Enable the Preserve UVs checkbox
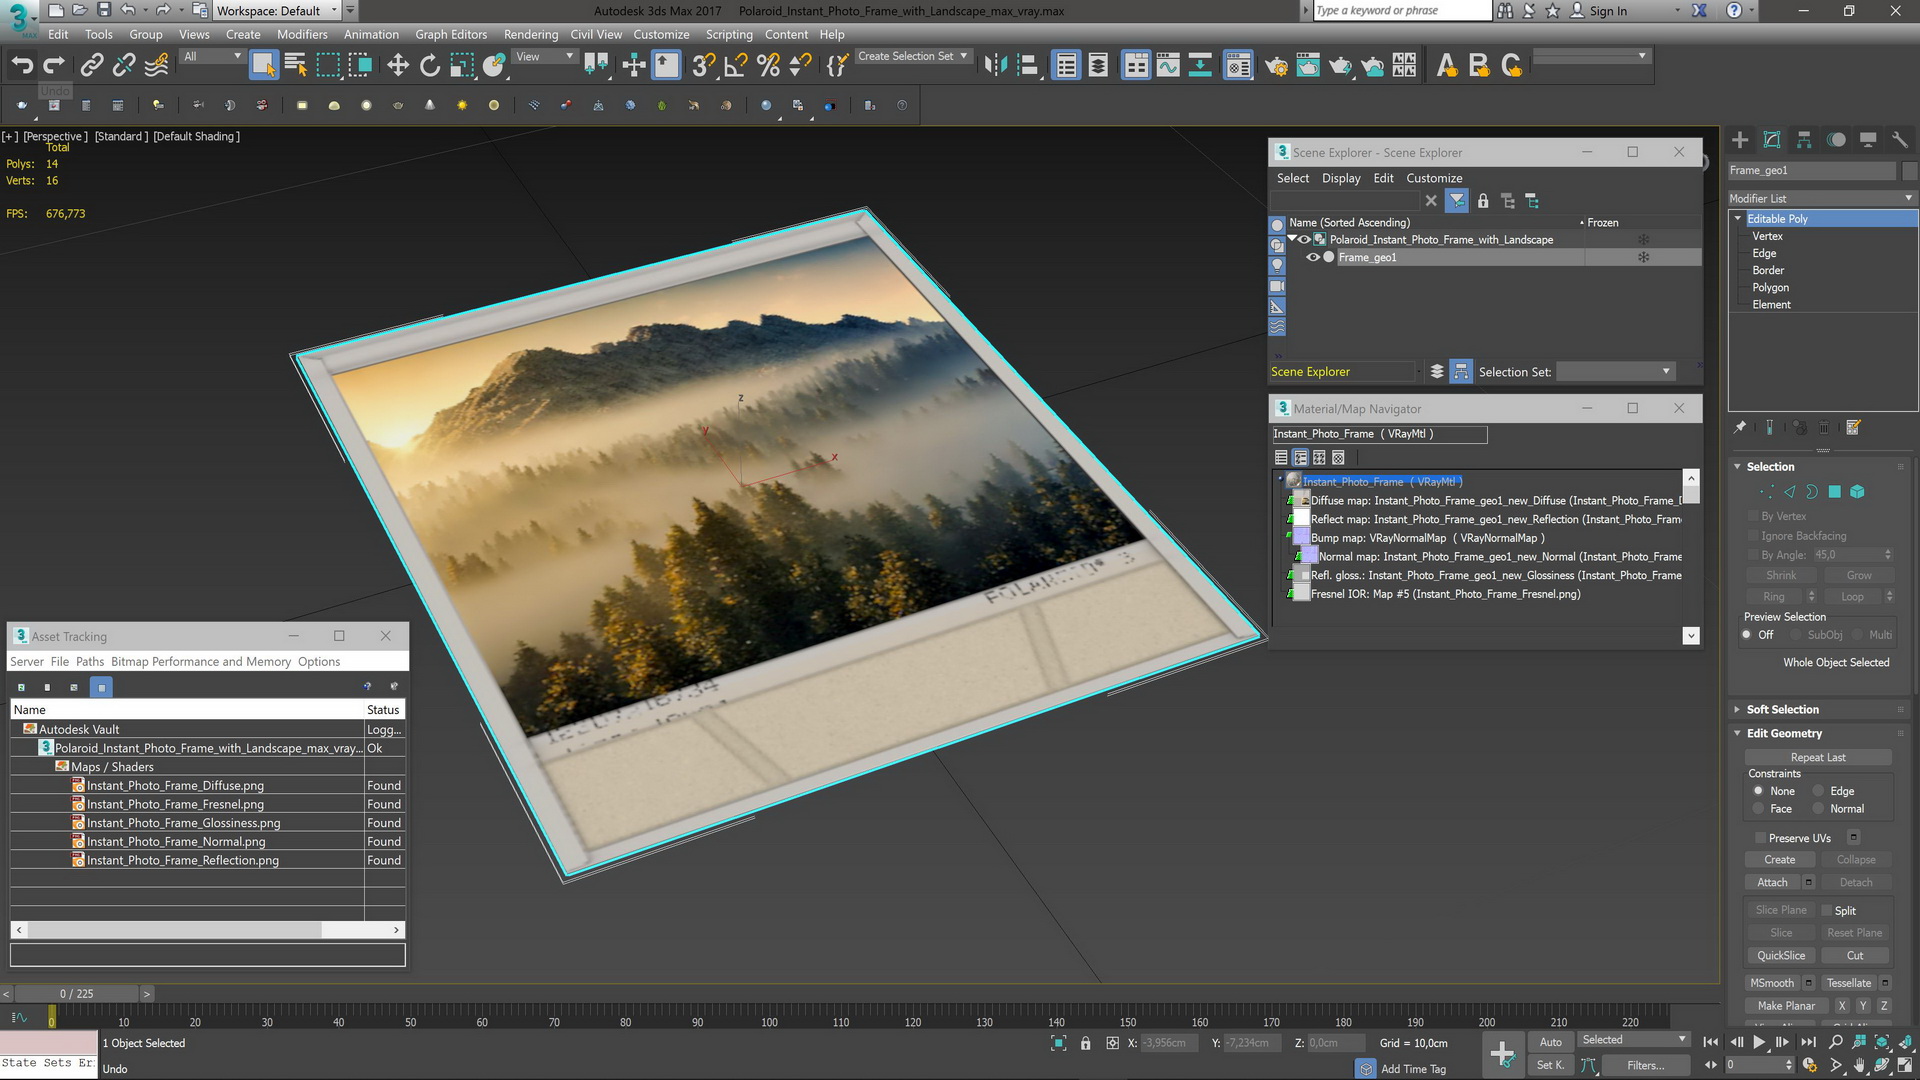Image resolution: width=1920 pixels, height=1080 pixels. (x=1761, y=838)
